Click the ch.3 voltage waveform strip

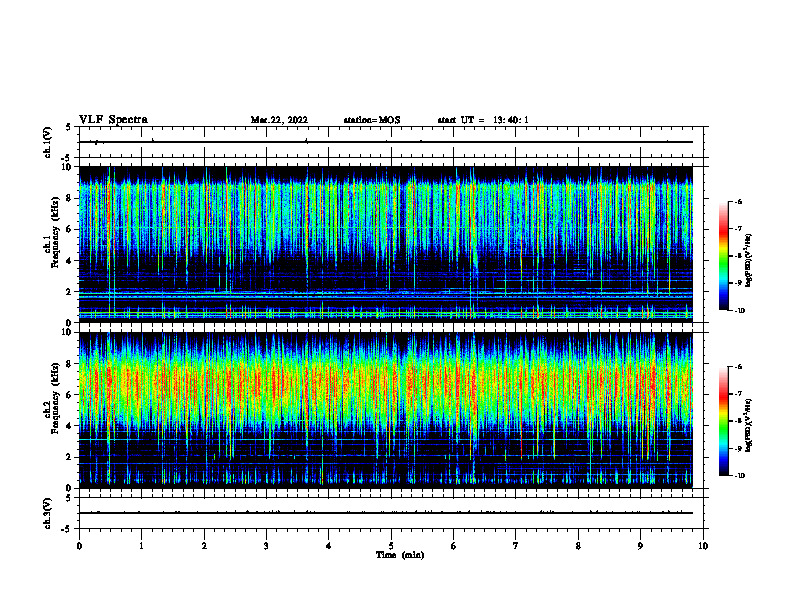(391, 513)
